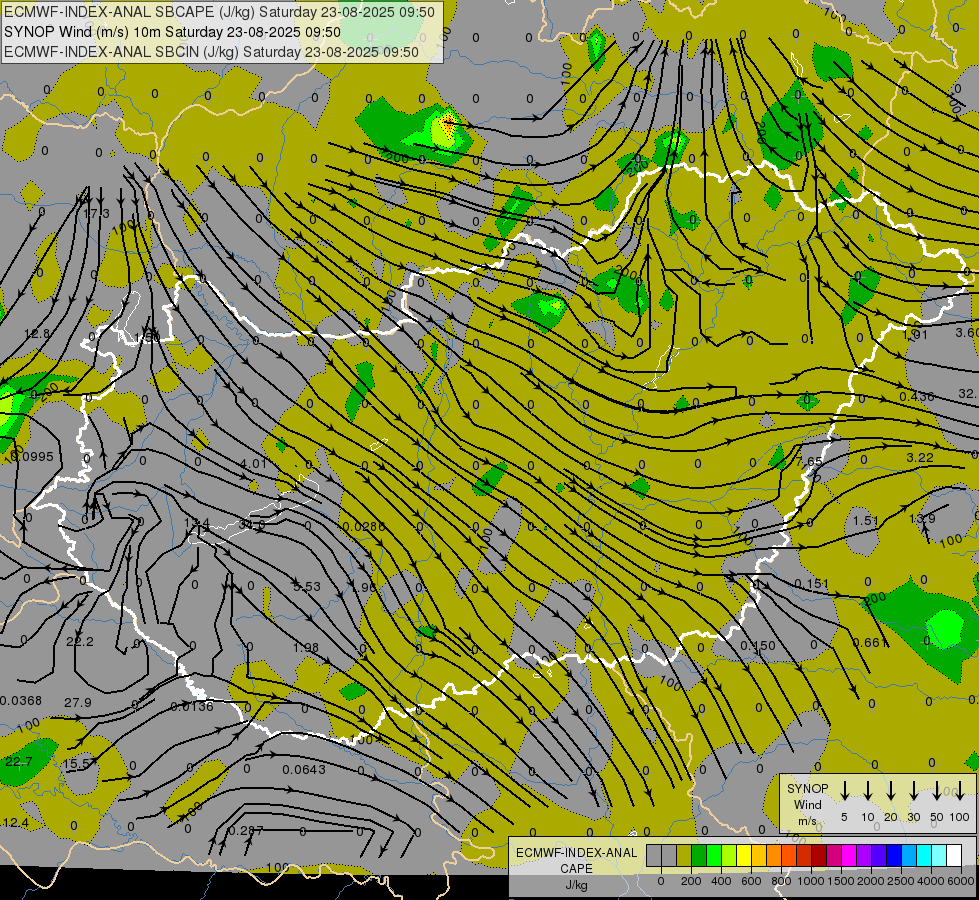979x900 pixels.
Task: Click the SYNOP Wind 10m title line
Action: click(x=172, y=32)
